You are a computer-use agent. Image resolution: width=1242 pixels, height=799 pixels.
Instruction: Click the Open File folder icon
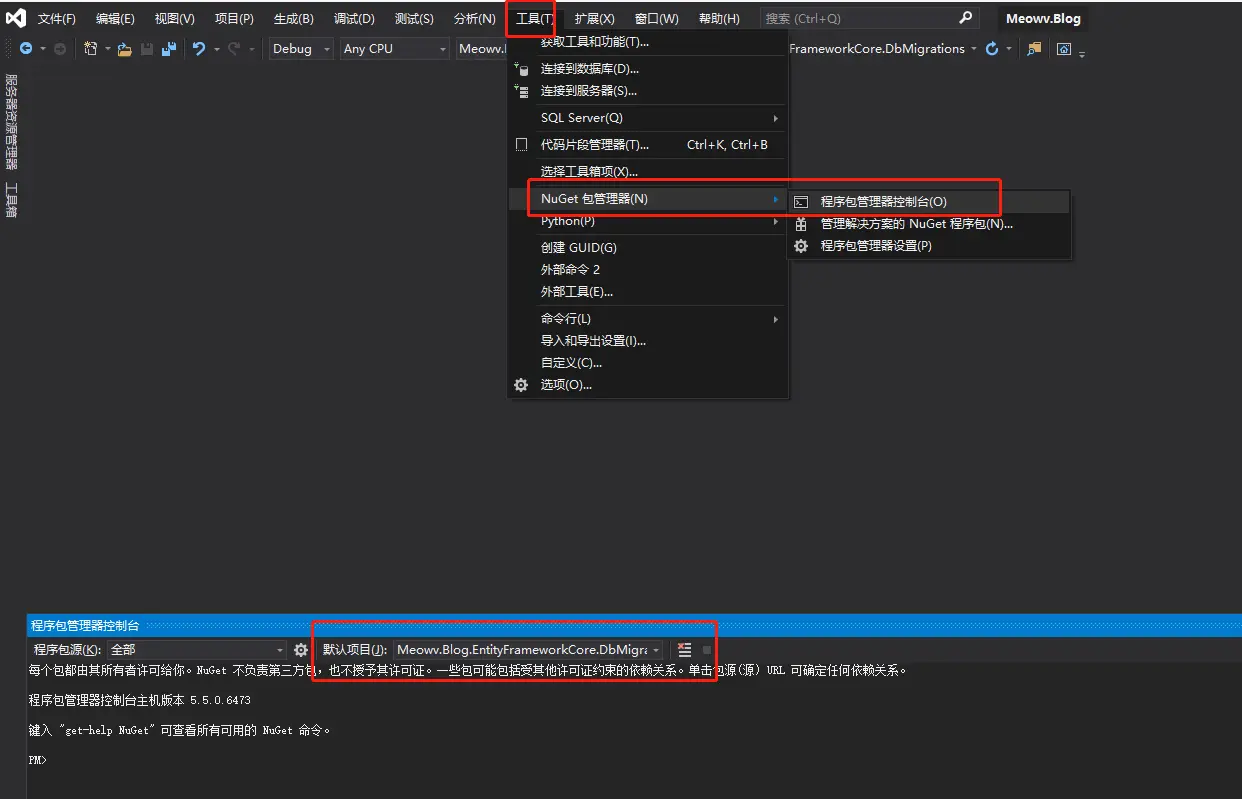pos(125,49)
